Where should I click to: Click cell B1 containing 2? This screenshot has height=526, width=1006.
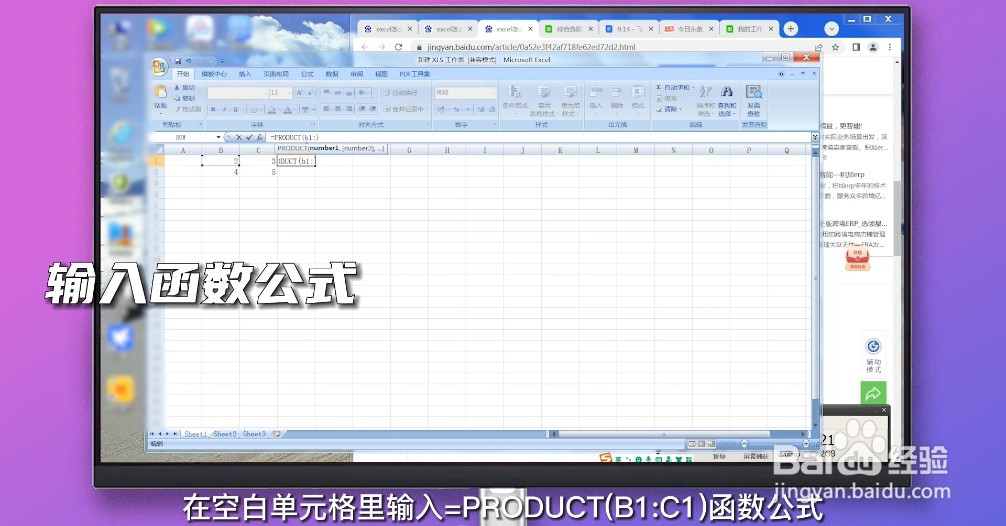tap(220, 161)
